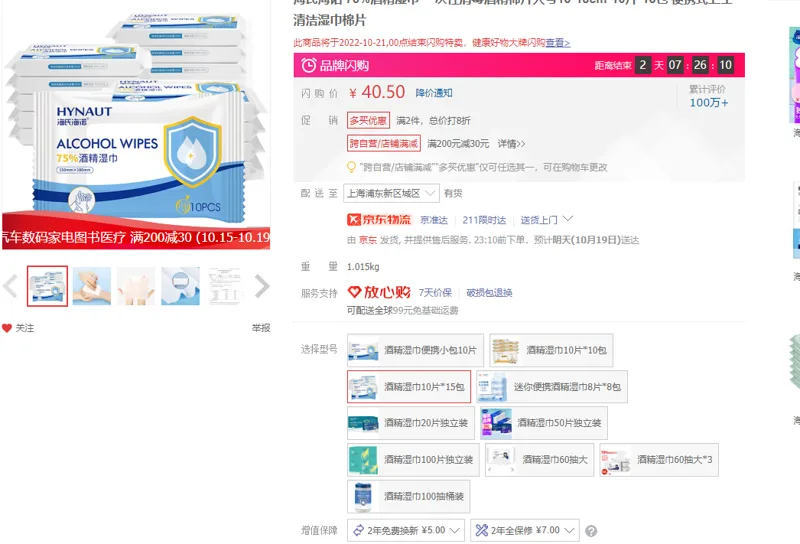Open the 2年免费换新 ¥5.00 dropdown
Viewport: 800px width, 544px height.
406,531
